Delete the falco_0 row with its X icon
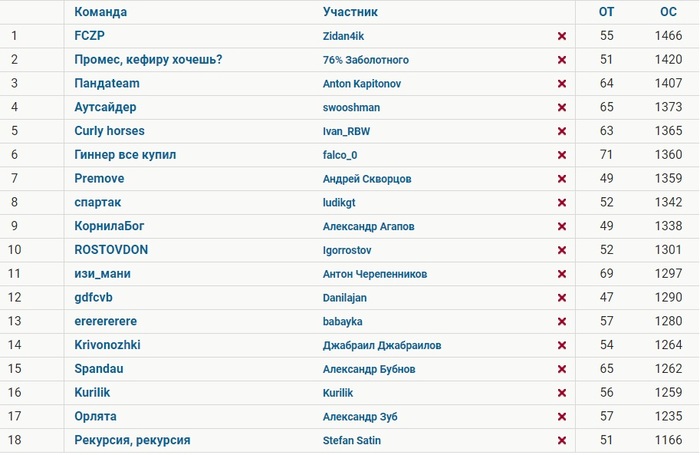This screenshot has height=455, width=700. point(562,155)
